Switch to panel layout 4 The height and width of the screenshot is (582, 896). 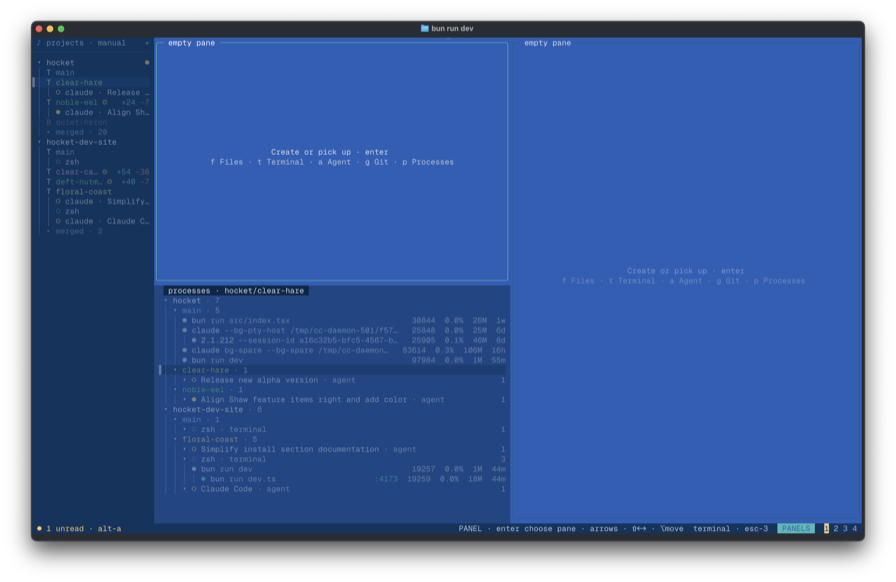855,528
